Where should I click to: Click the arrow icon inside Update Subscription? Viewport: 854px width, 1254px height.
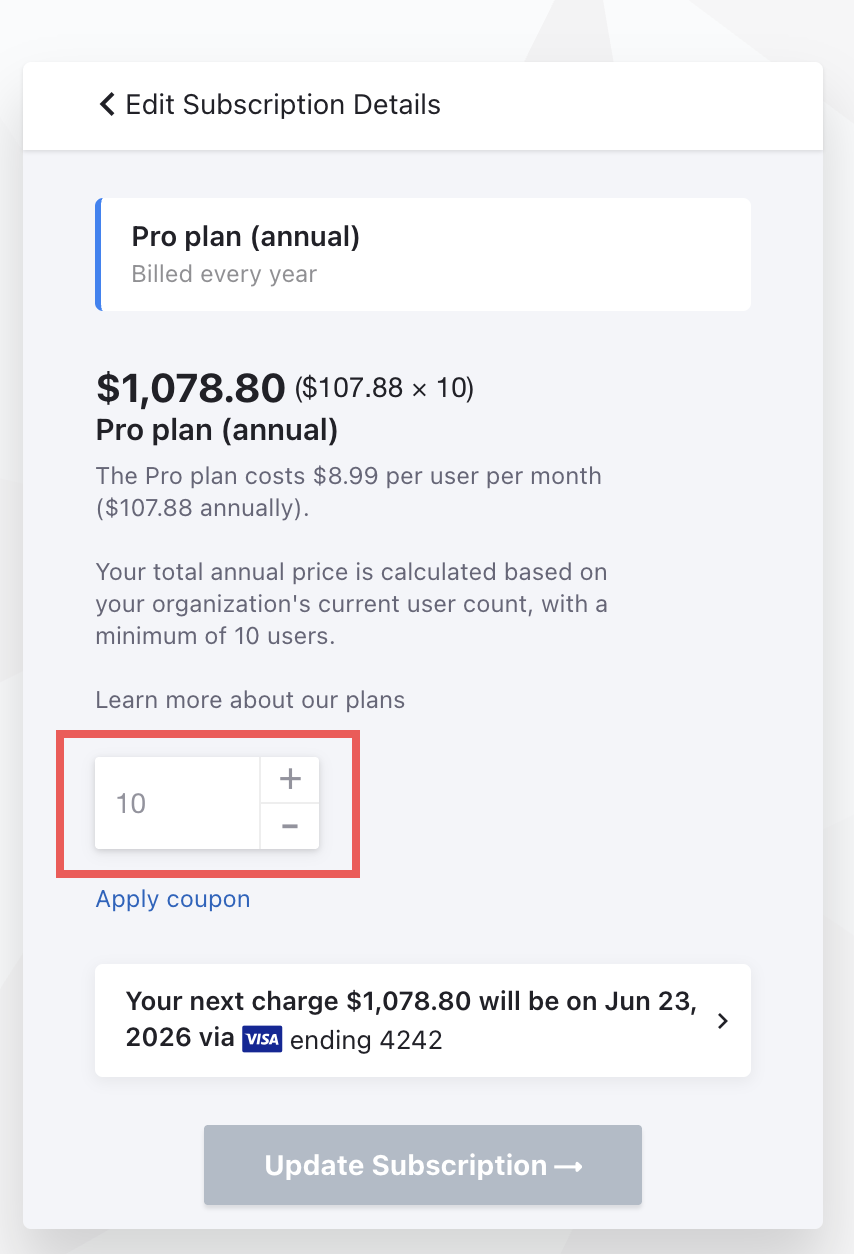point(568,1166)
